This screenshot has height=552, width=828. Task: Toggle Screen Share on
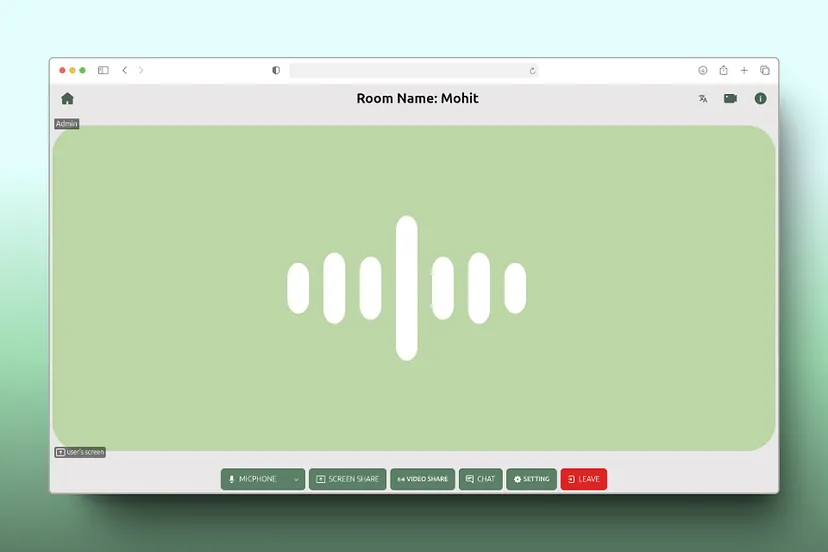pyautogui.click(x=347, y=479)
